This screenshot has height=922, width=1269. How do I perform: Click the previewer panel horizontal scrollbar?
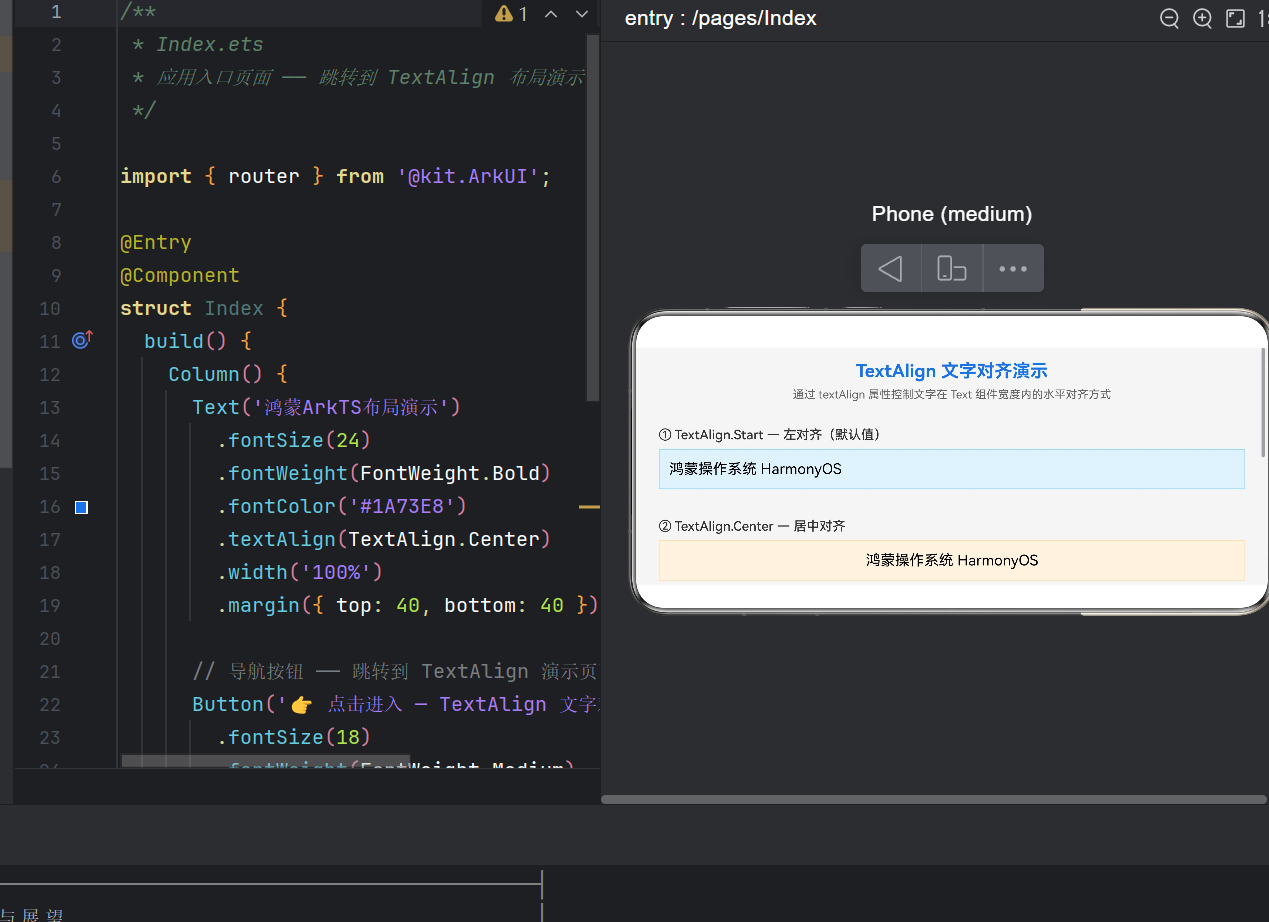pyautogui.click(x=934, y=799)
